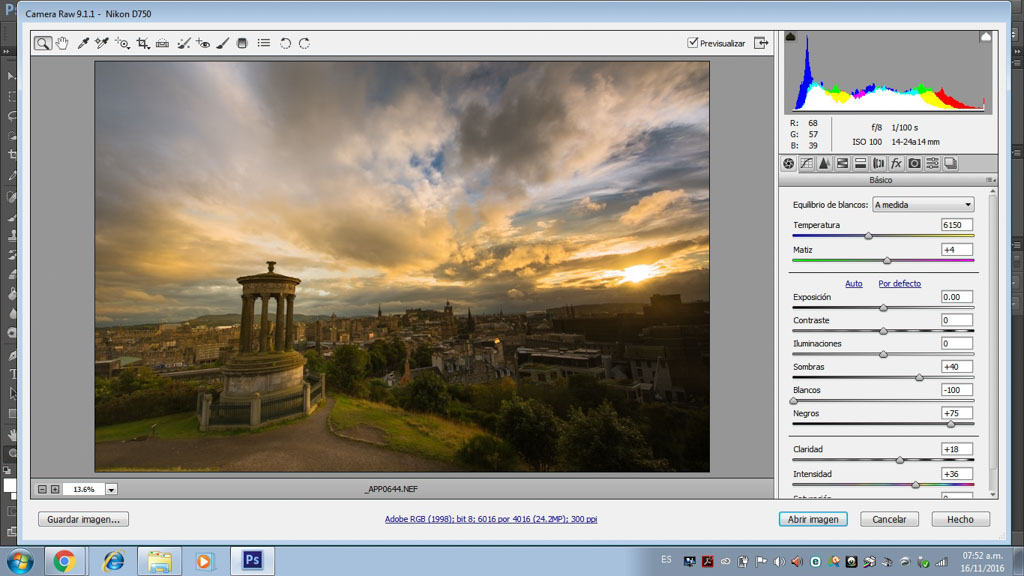
Task: Toggle highlight clipping warning in histogram
Action: 985,37
